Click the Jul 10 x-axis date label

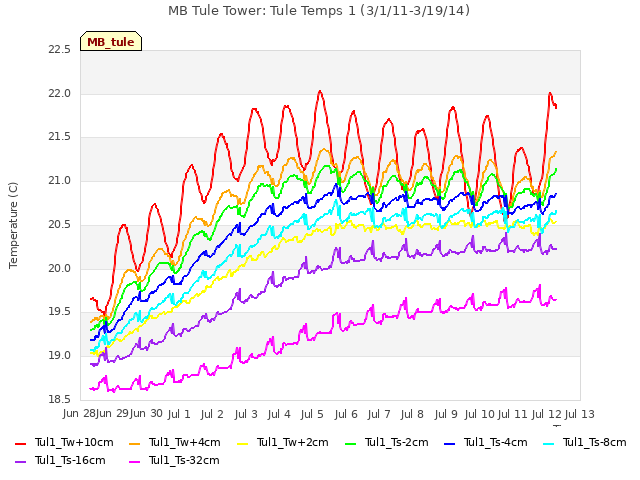click(480, 414)
